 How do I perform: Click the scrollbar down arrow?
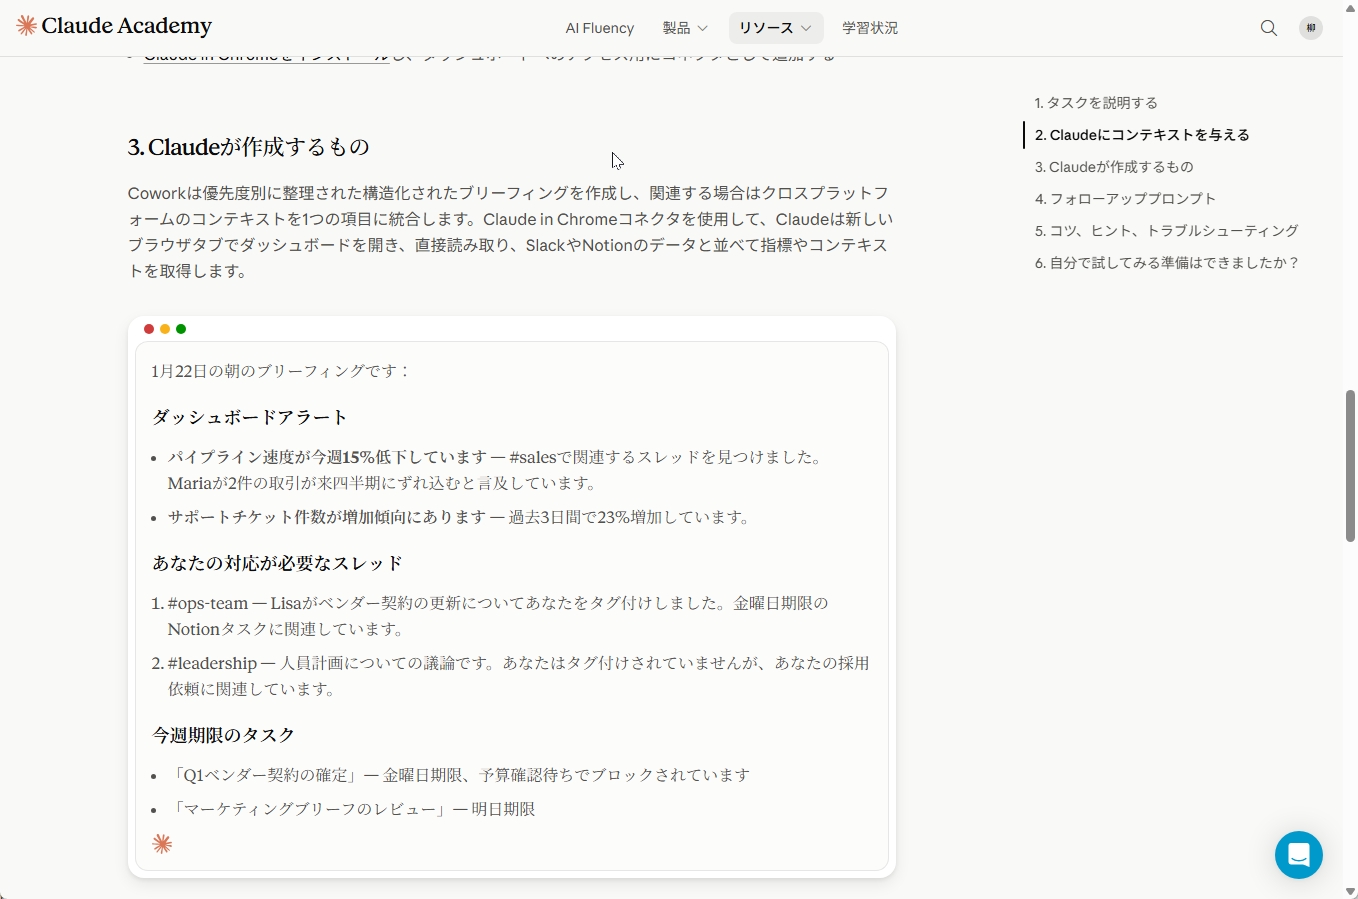tap(1350, 891)
